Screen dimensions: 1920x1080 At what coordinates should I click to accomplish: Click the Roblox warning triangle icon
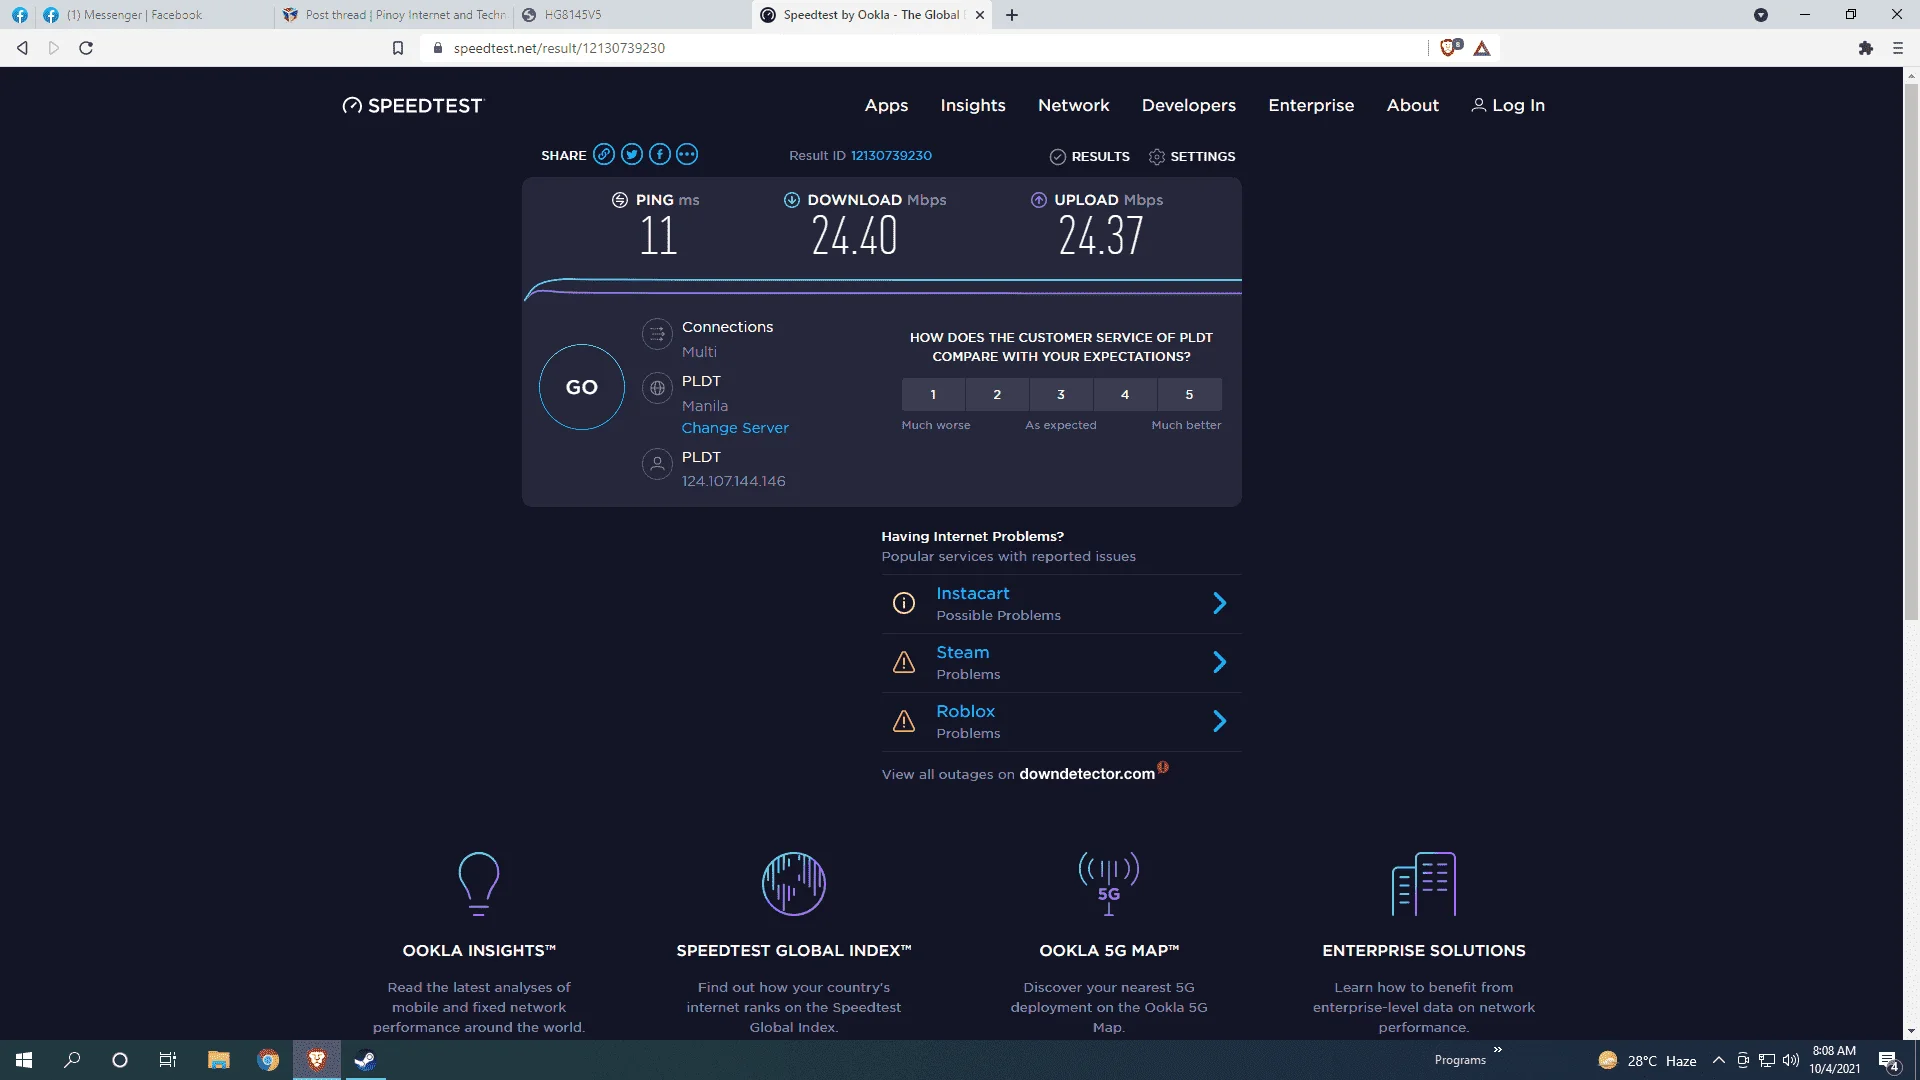904,721
